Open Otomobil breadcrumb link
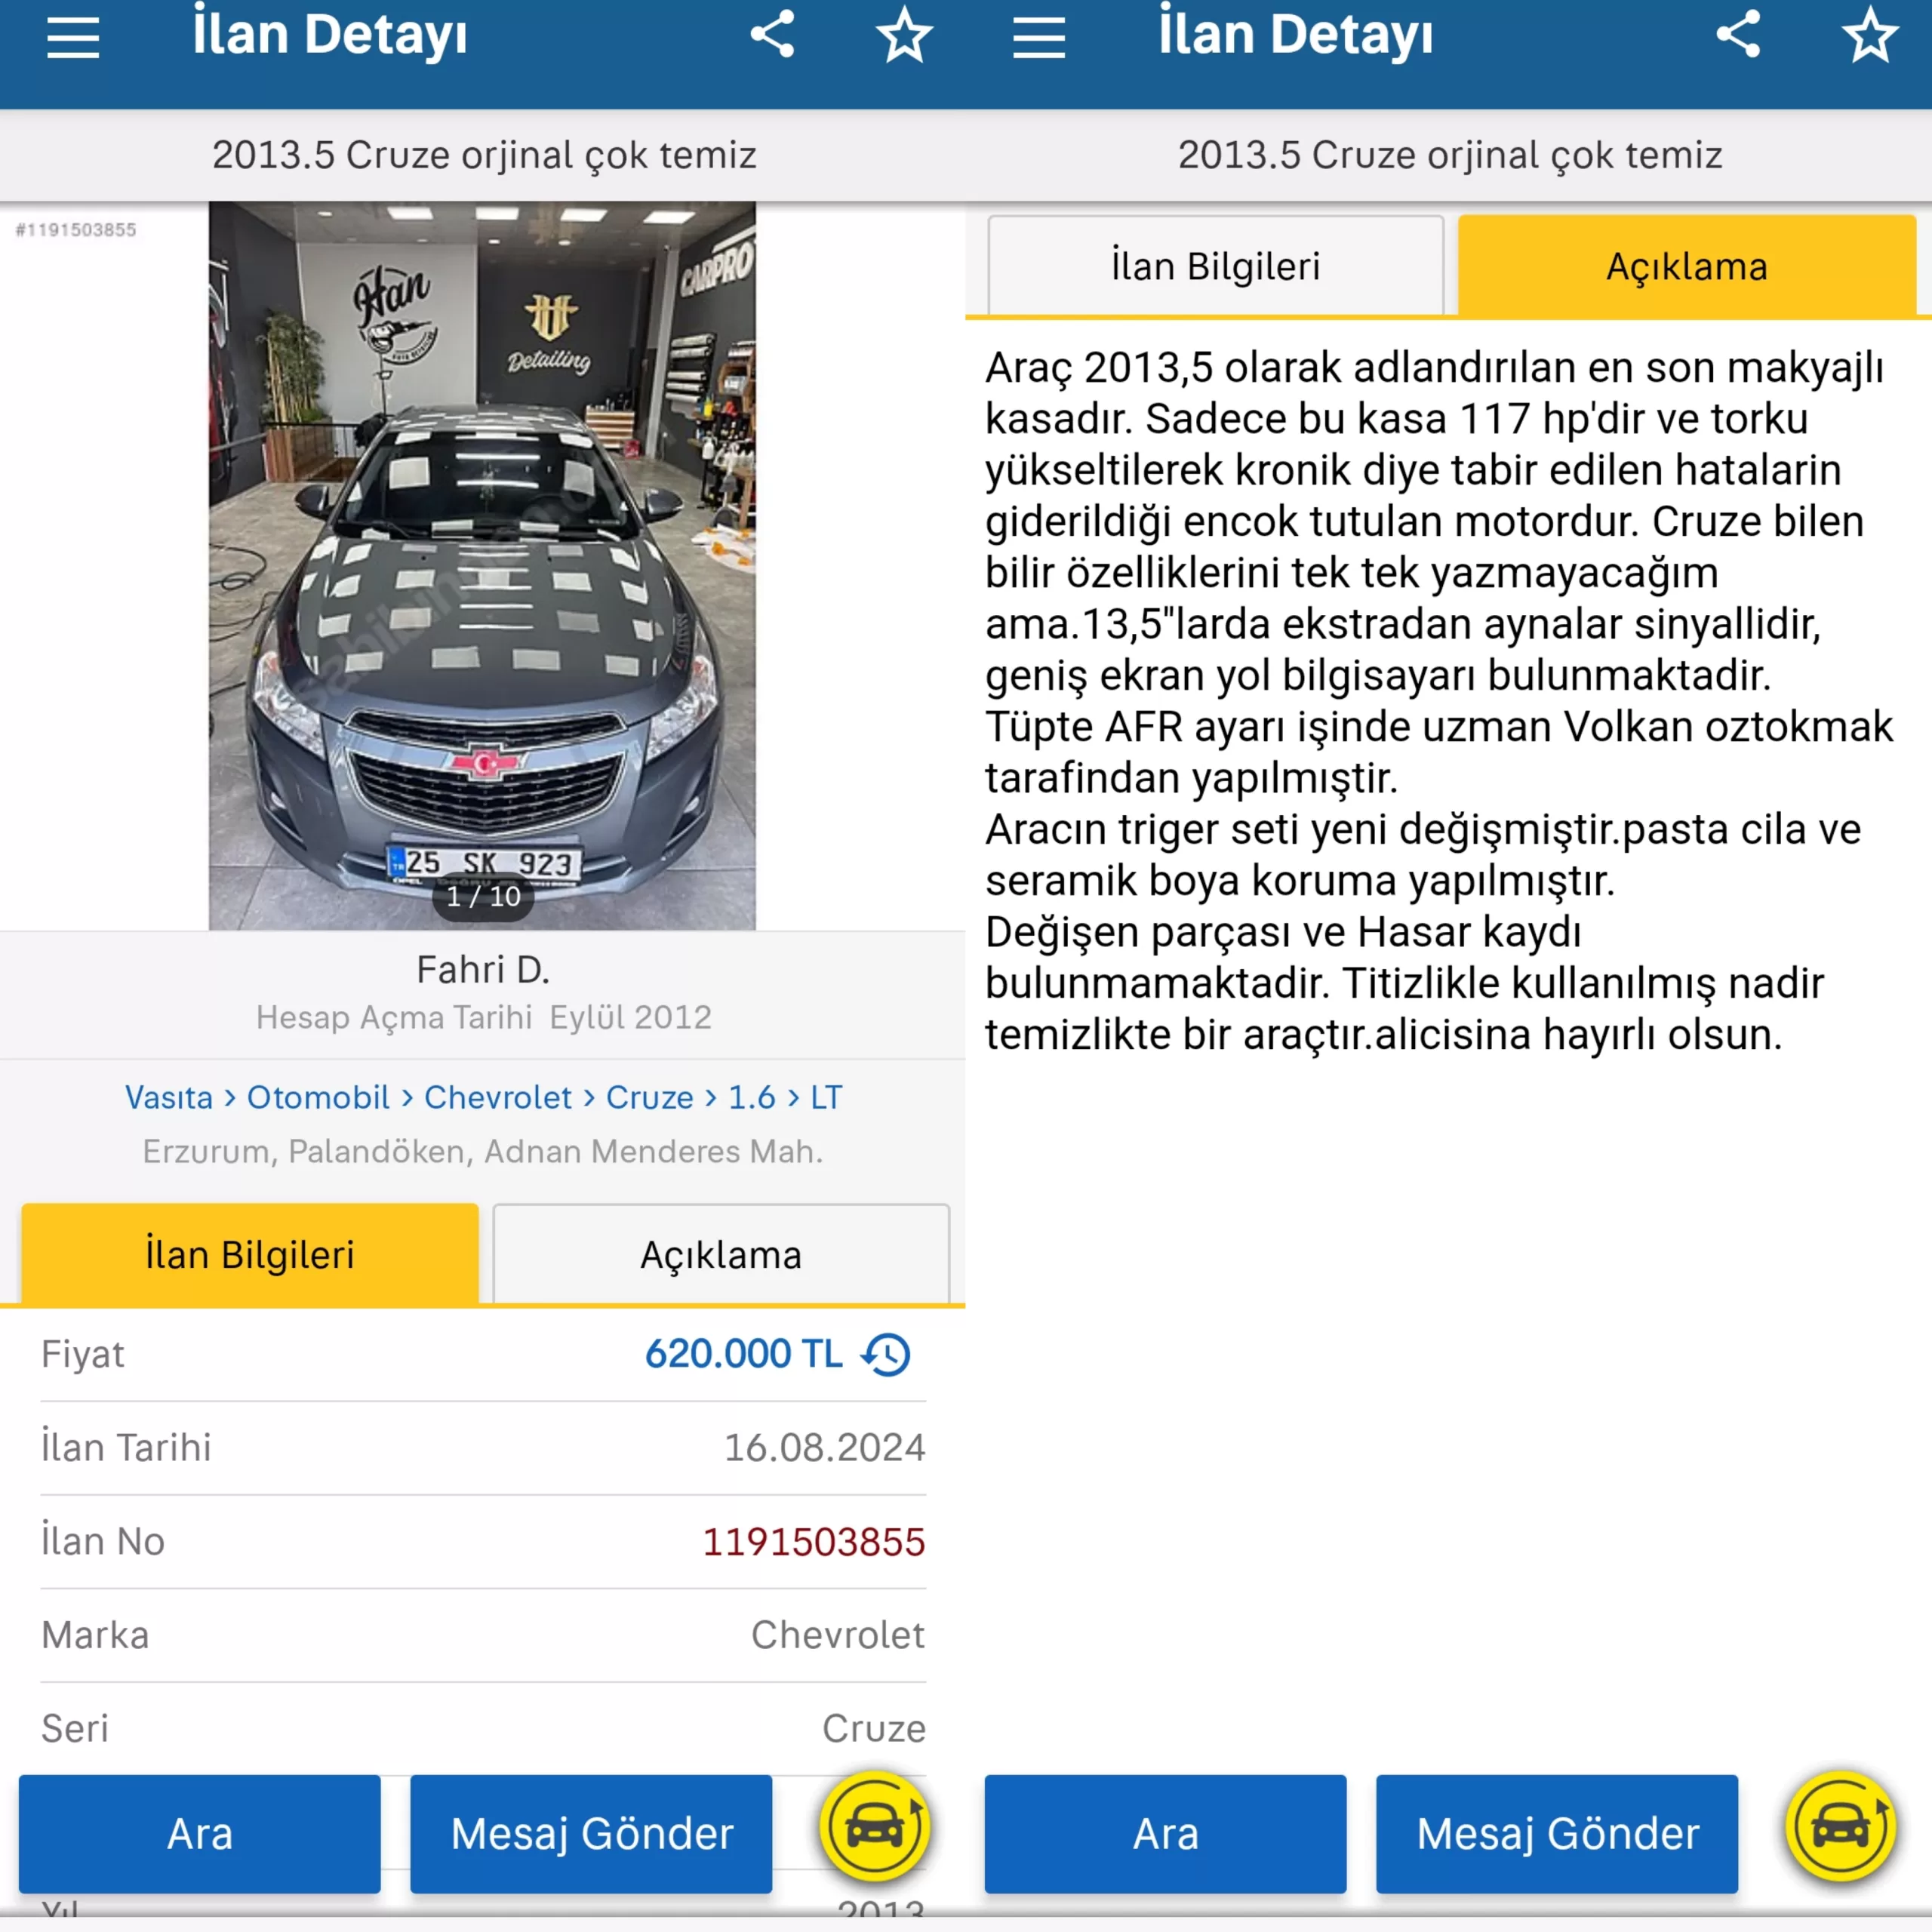 (x=318, y=1097)
